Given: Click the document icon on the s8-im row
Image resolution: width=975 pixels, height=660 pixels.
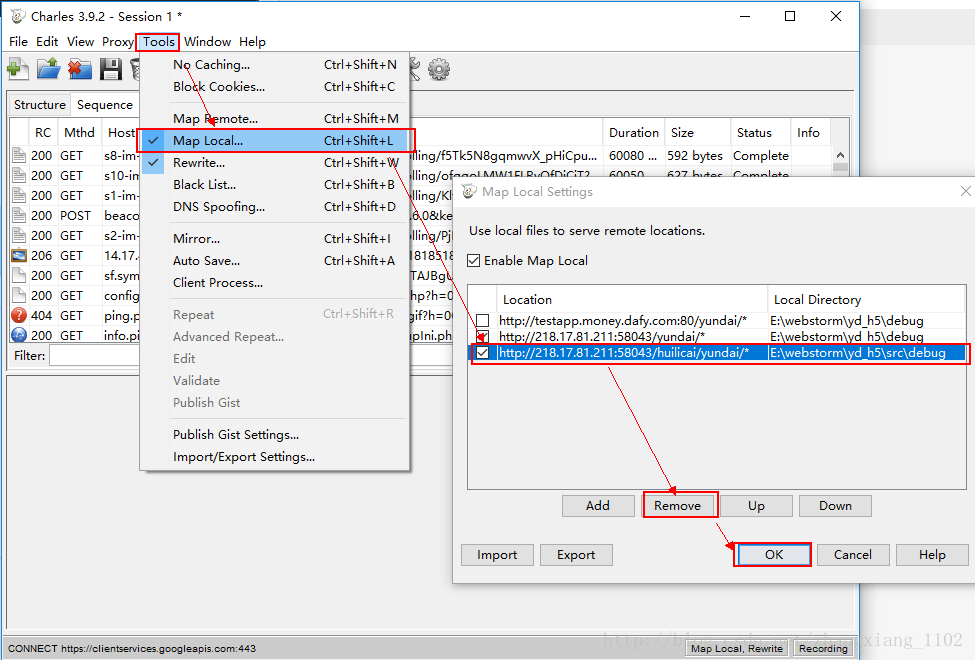Looking at the screenshot, I should [19, 156].
